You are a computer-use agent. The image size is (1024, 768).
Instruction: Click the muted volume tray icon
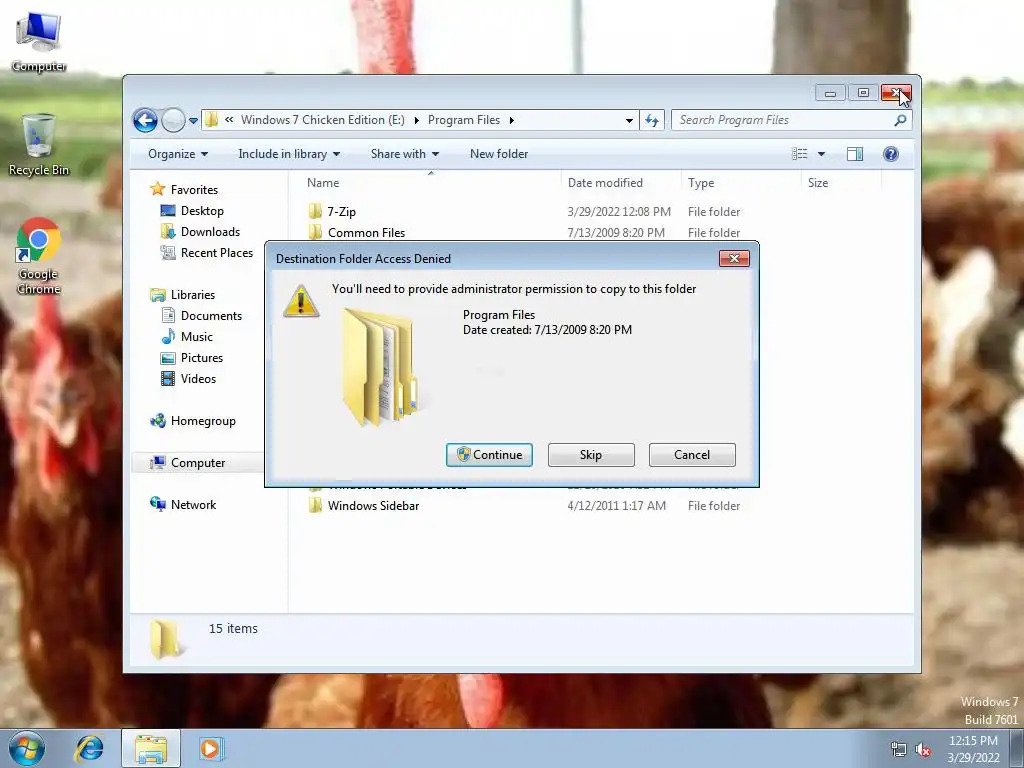923,750
